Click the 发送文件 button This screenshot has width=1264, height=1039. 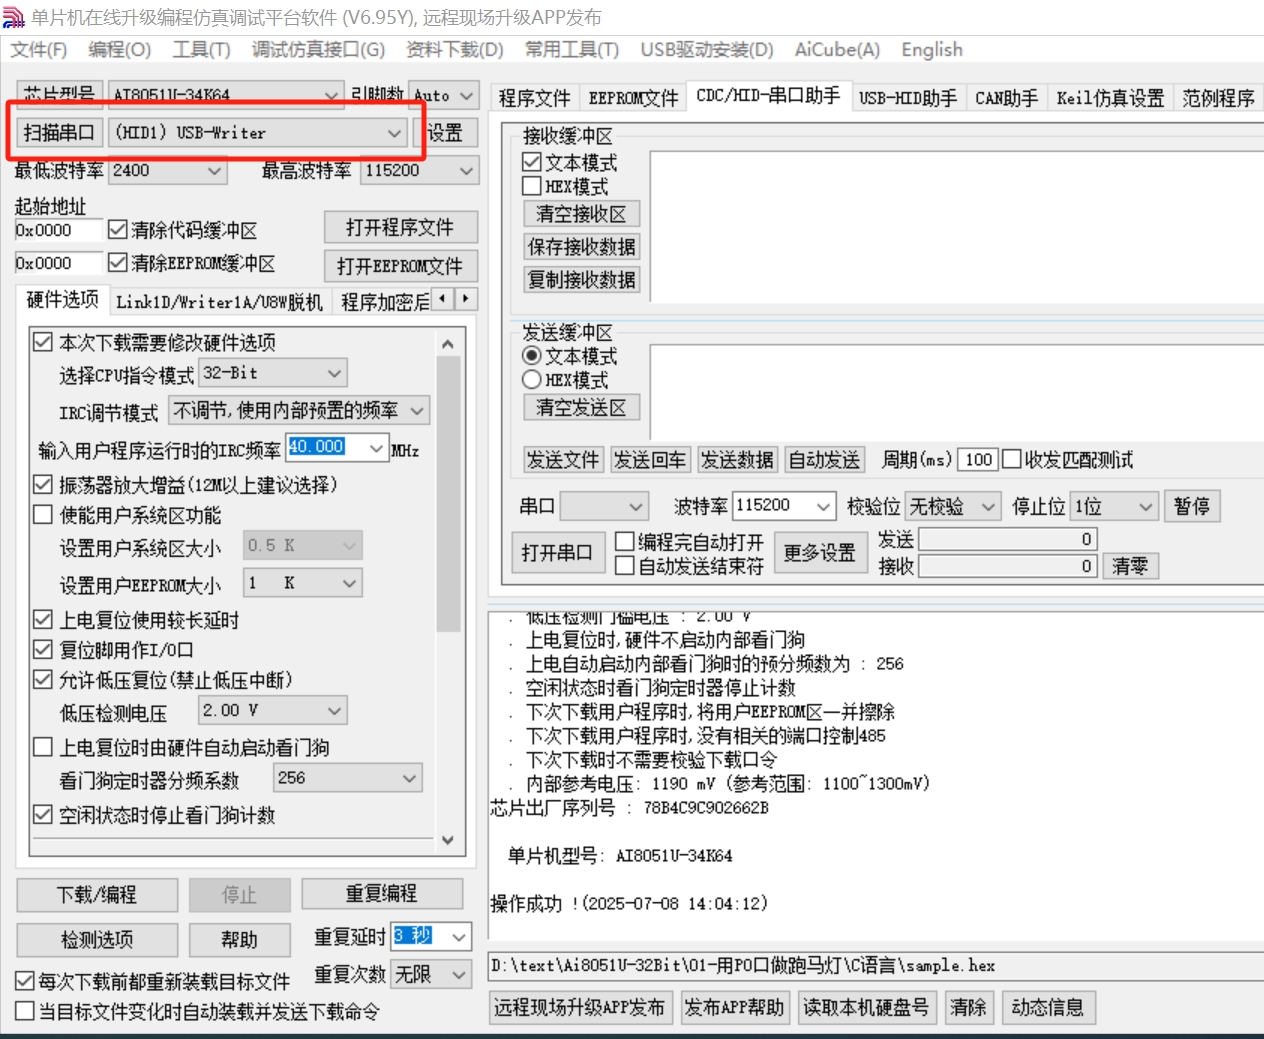click(x=563, y=460)
